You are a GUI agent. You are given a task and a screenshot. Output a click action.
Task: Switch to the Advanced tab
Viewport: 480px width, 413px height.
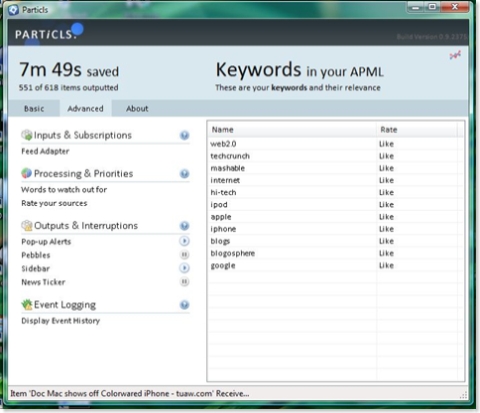coord(85,109)
